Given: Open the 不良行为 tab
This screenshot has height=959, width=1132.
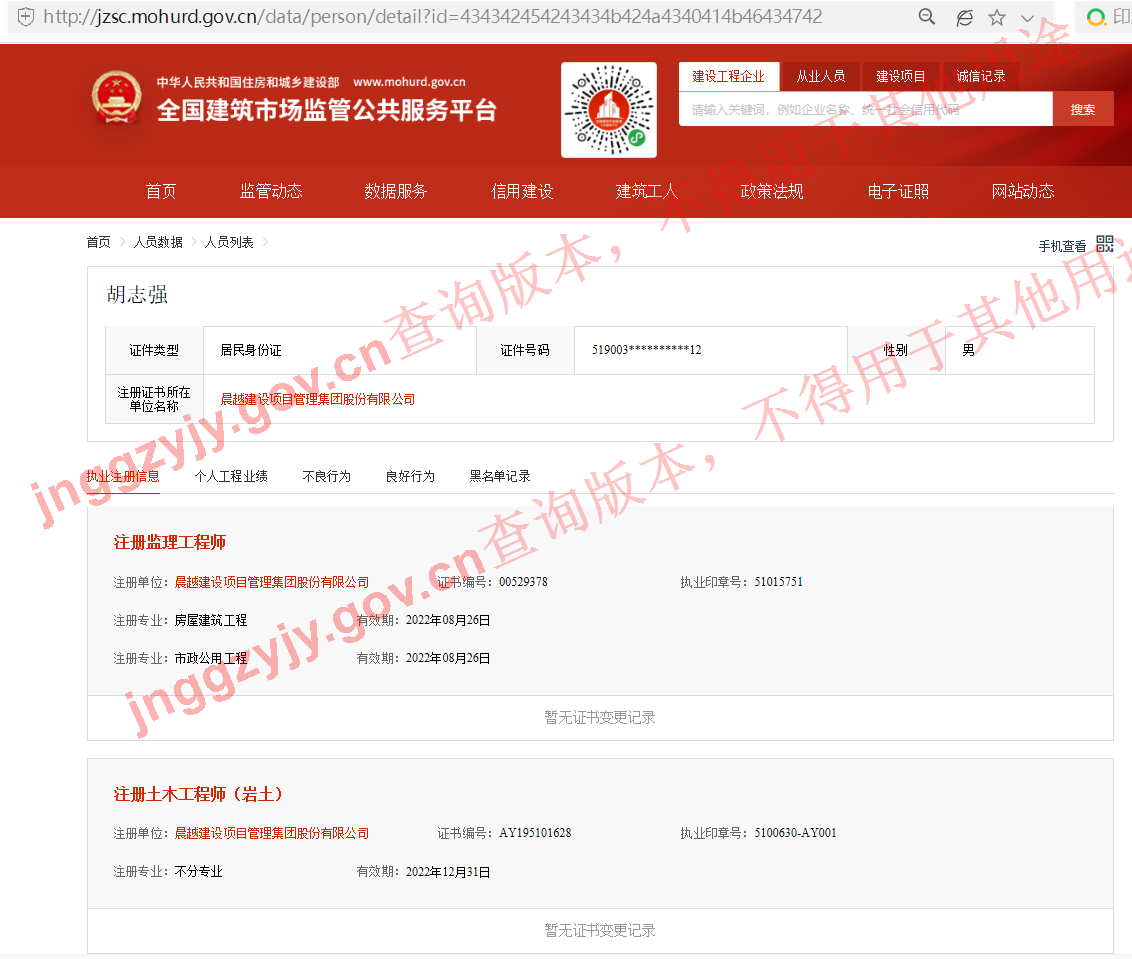Looking at the screenshot, I should click(326, 476).
